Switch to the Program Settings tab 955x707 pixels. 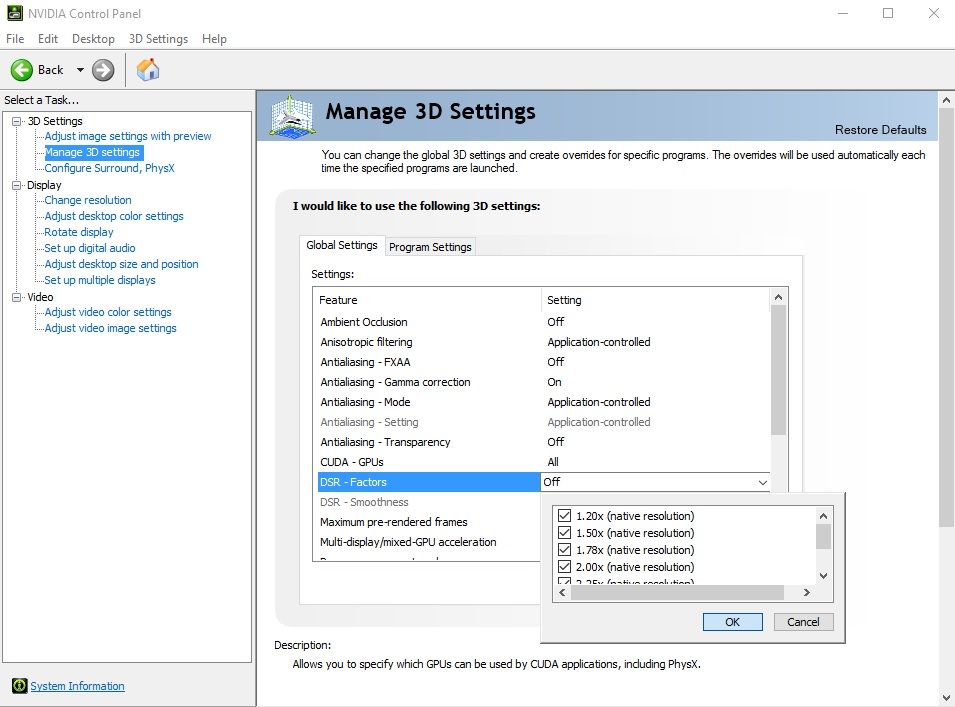[x=430, y=247]
